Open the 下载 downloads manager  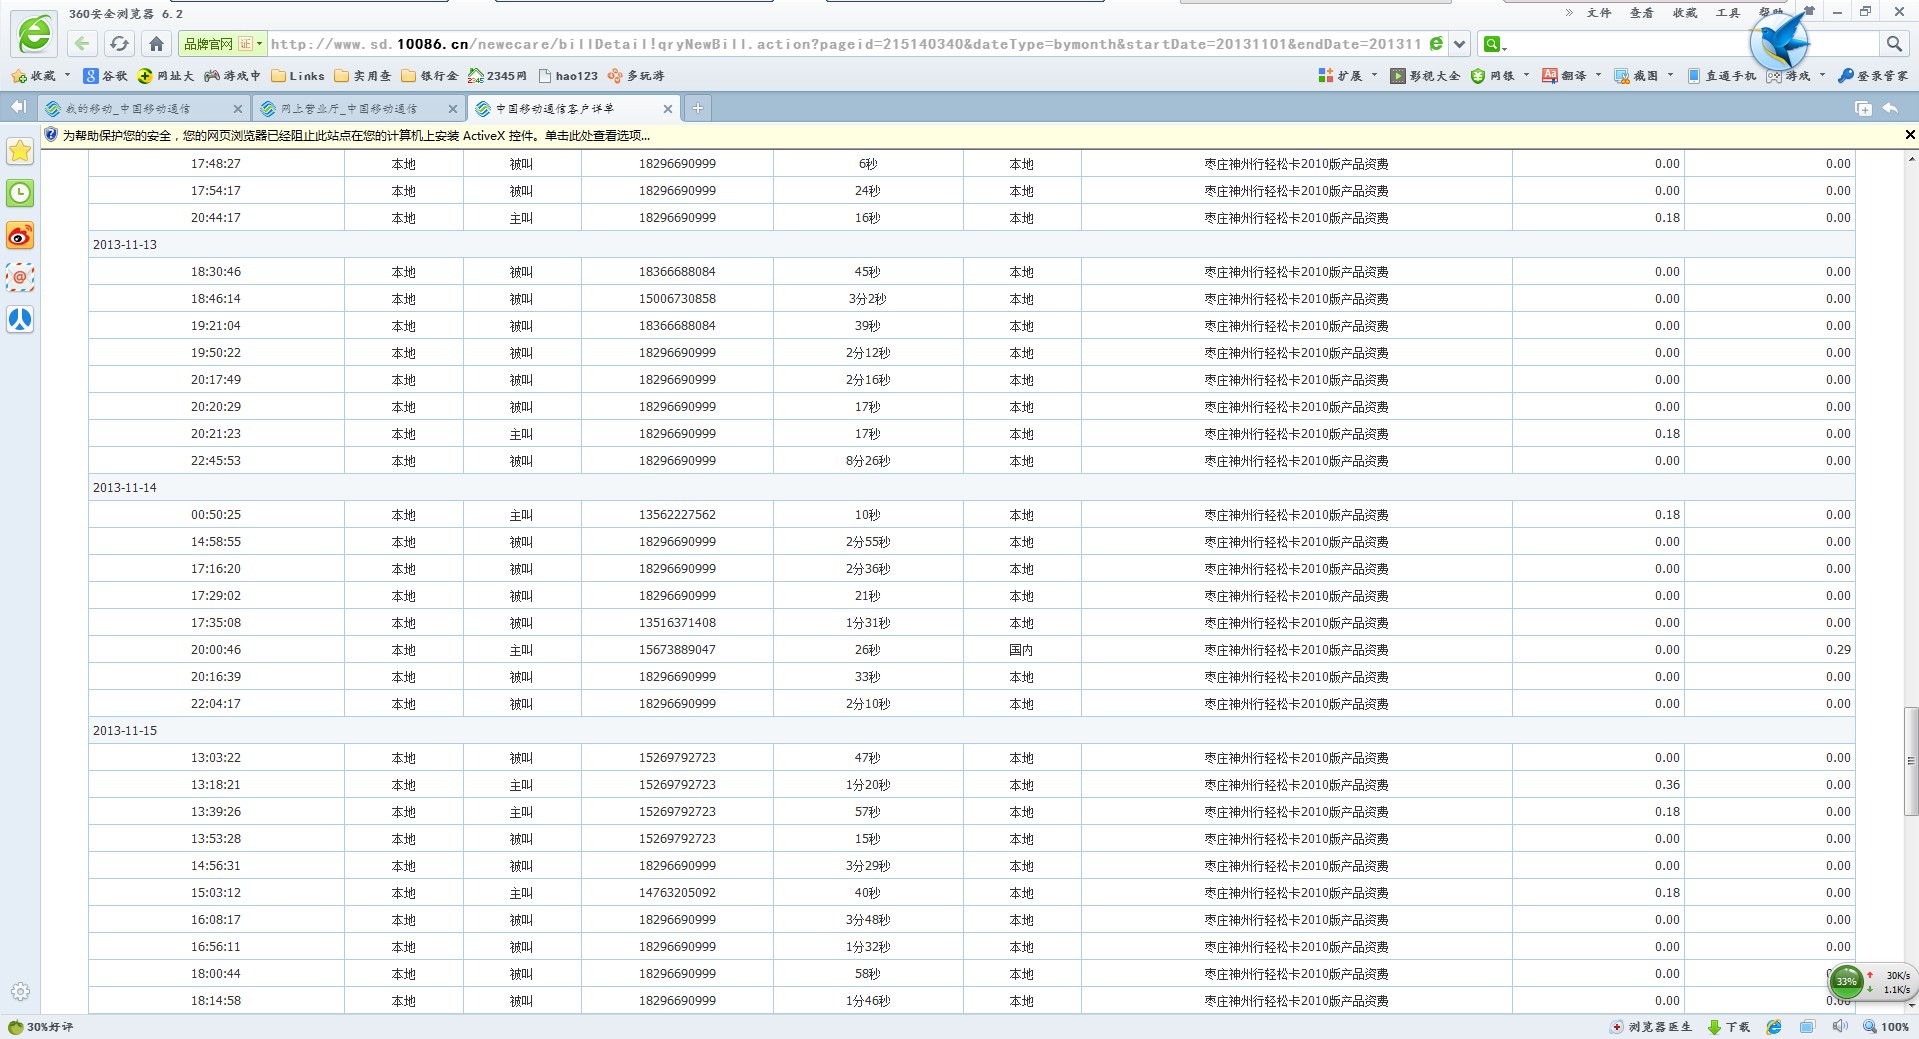[x=1729, y=1027]
